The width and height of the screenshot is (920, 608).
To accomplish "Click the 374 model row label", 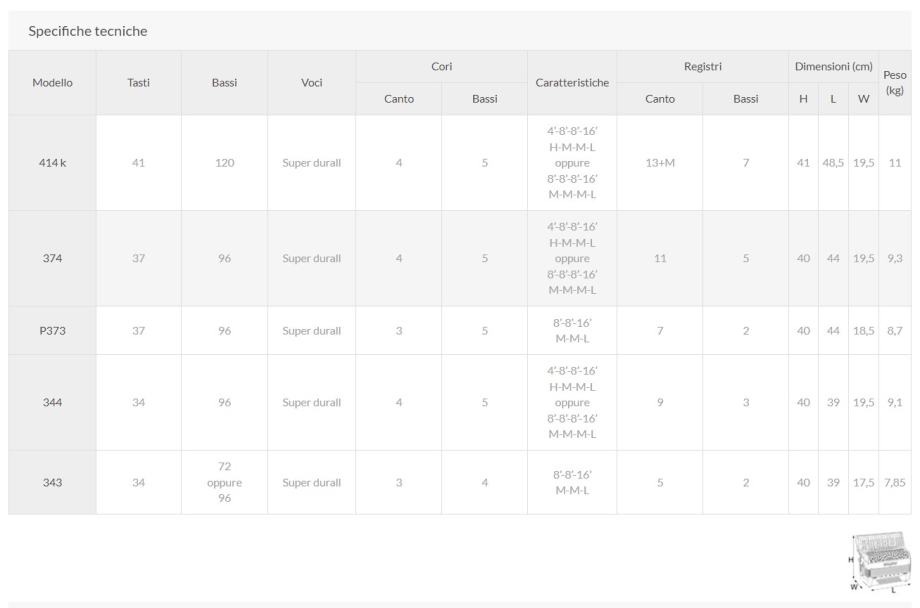I will click(52, 259).
